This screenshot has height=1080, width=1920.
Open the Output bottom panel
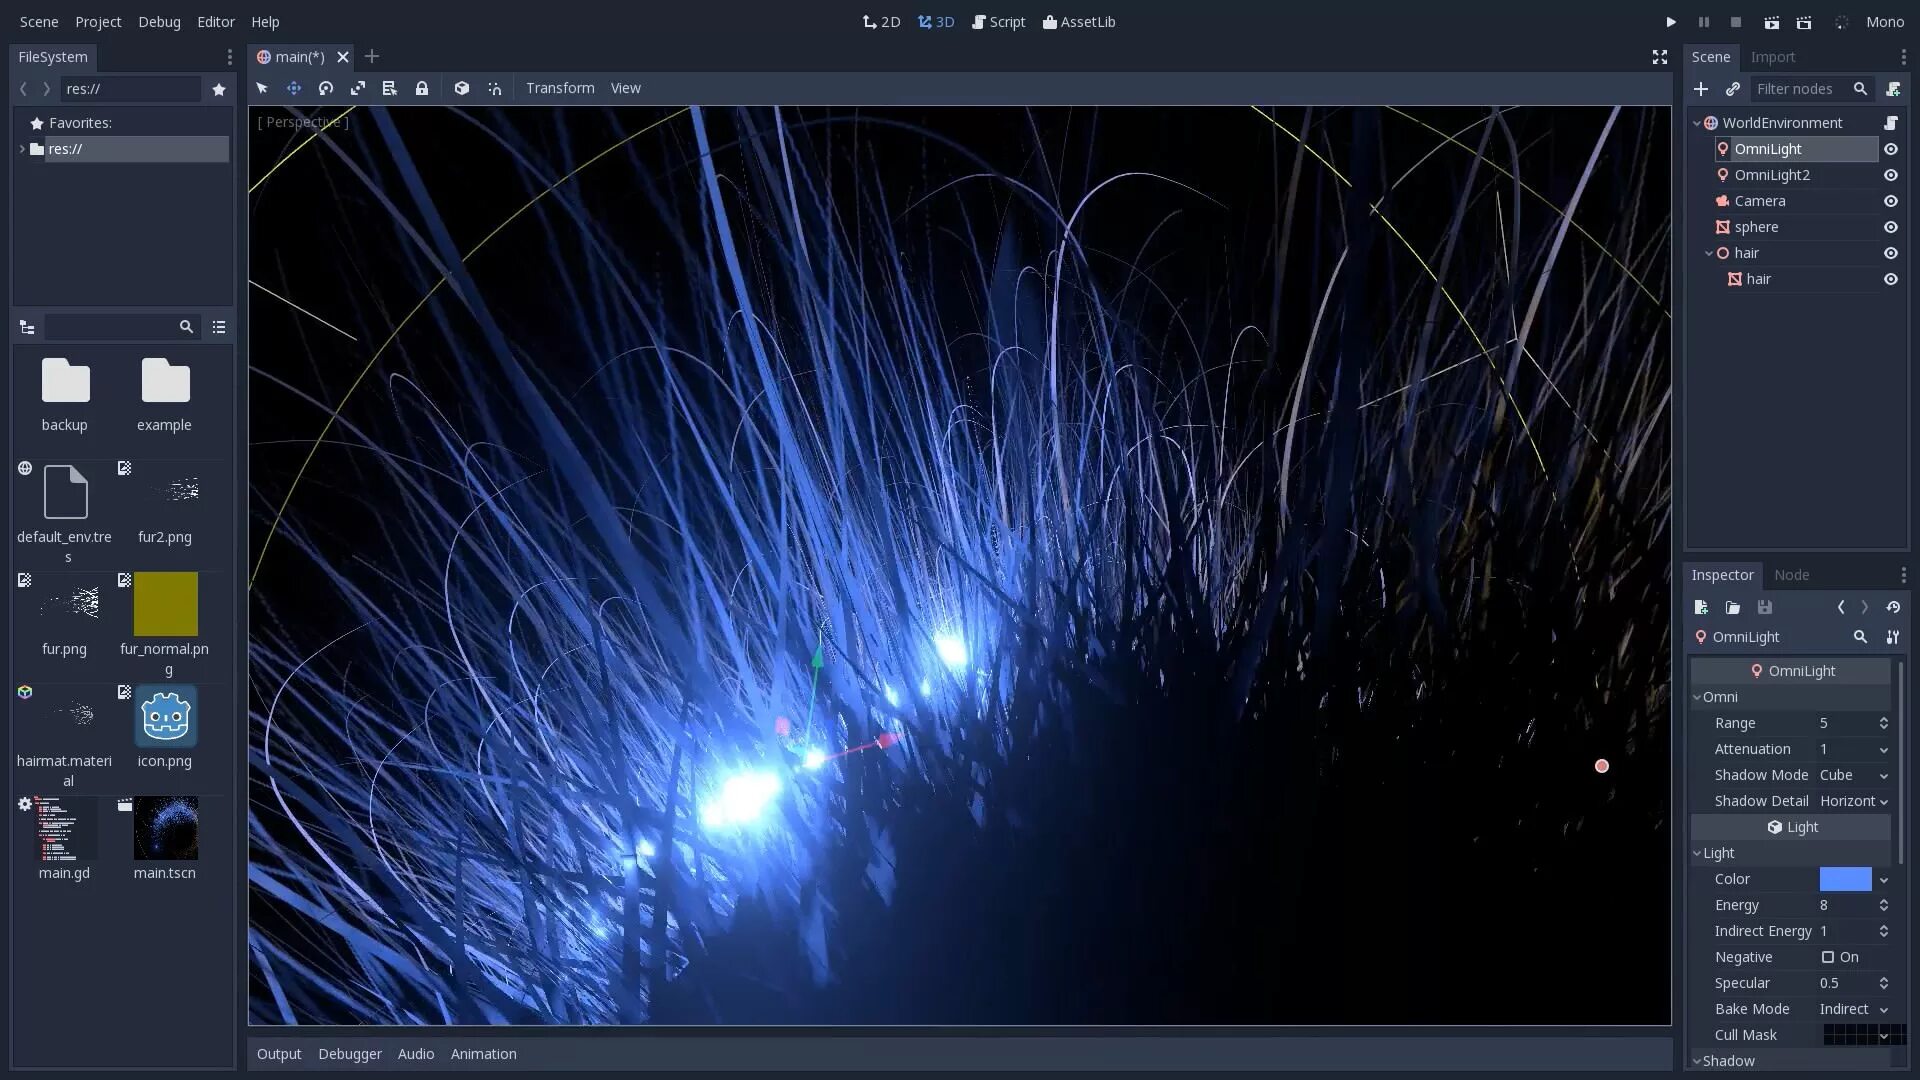tap(279, 1054)
